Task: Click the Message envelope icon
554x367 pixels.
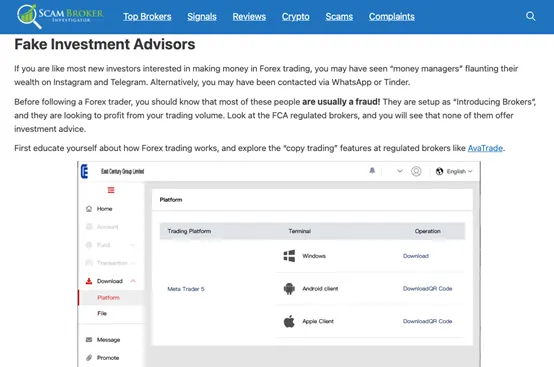Action: 89,340
